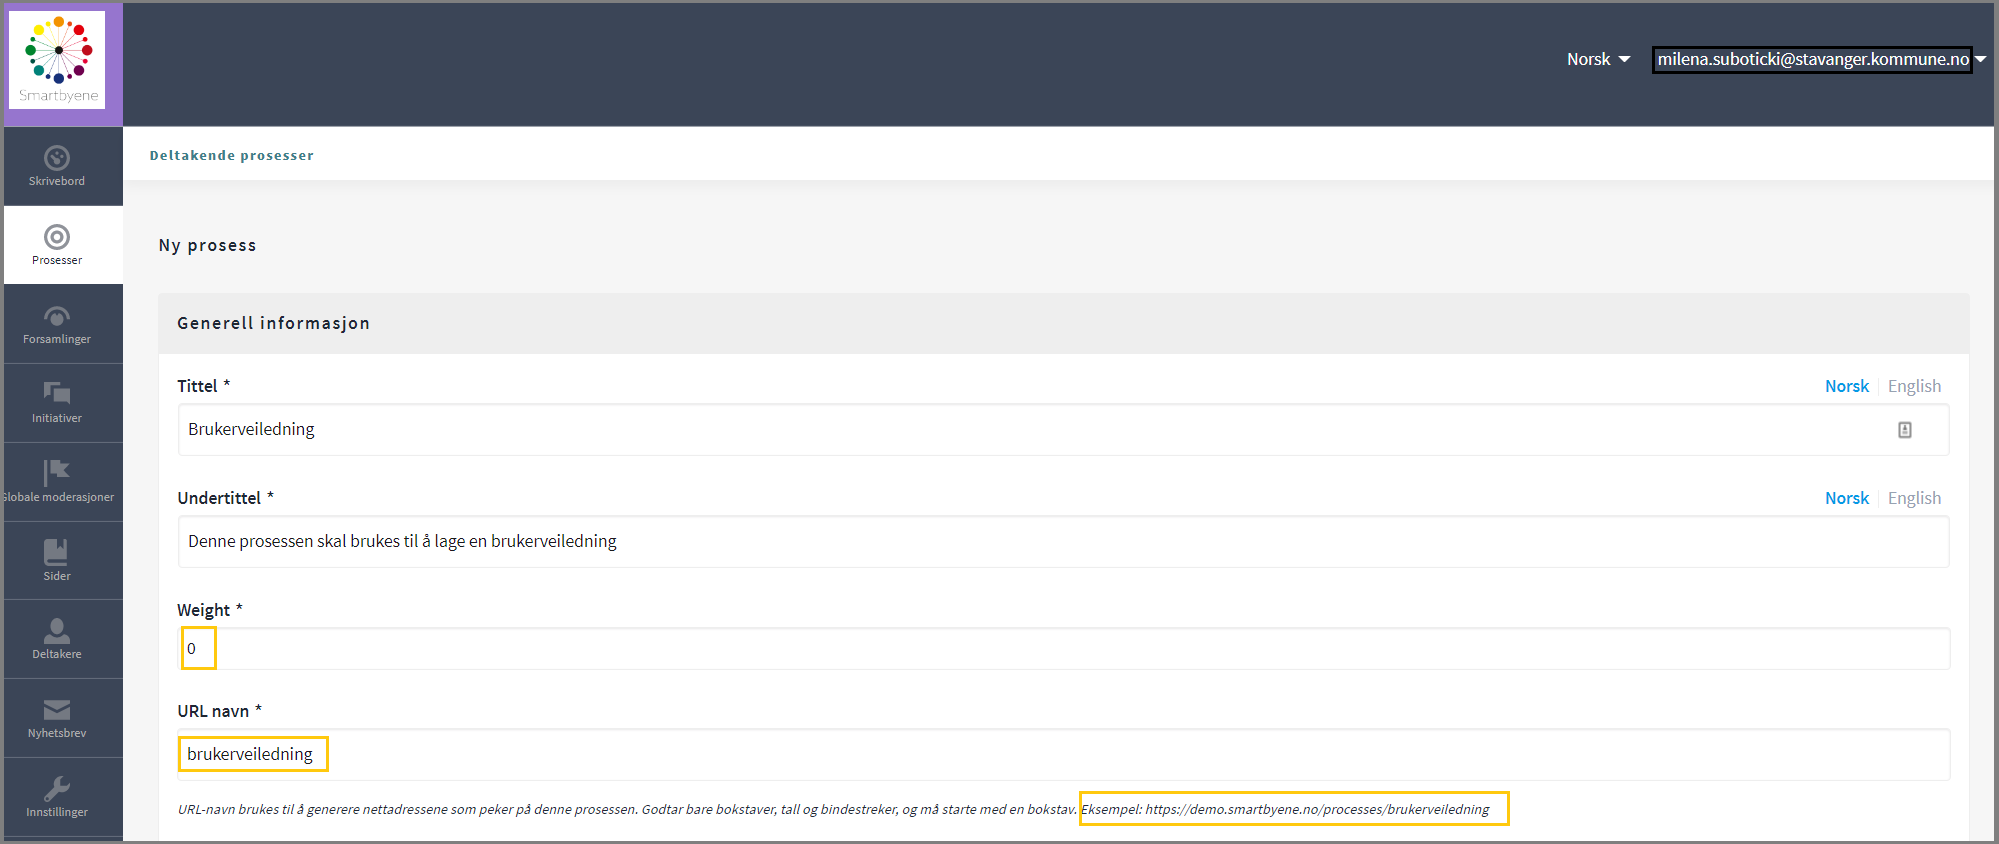The width and height of the screenshot is (1999, 844).
Task: Select English tab for Tittel field
Action: point(1914,386)
